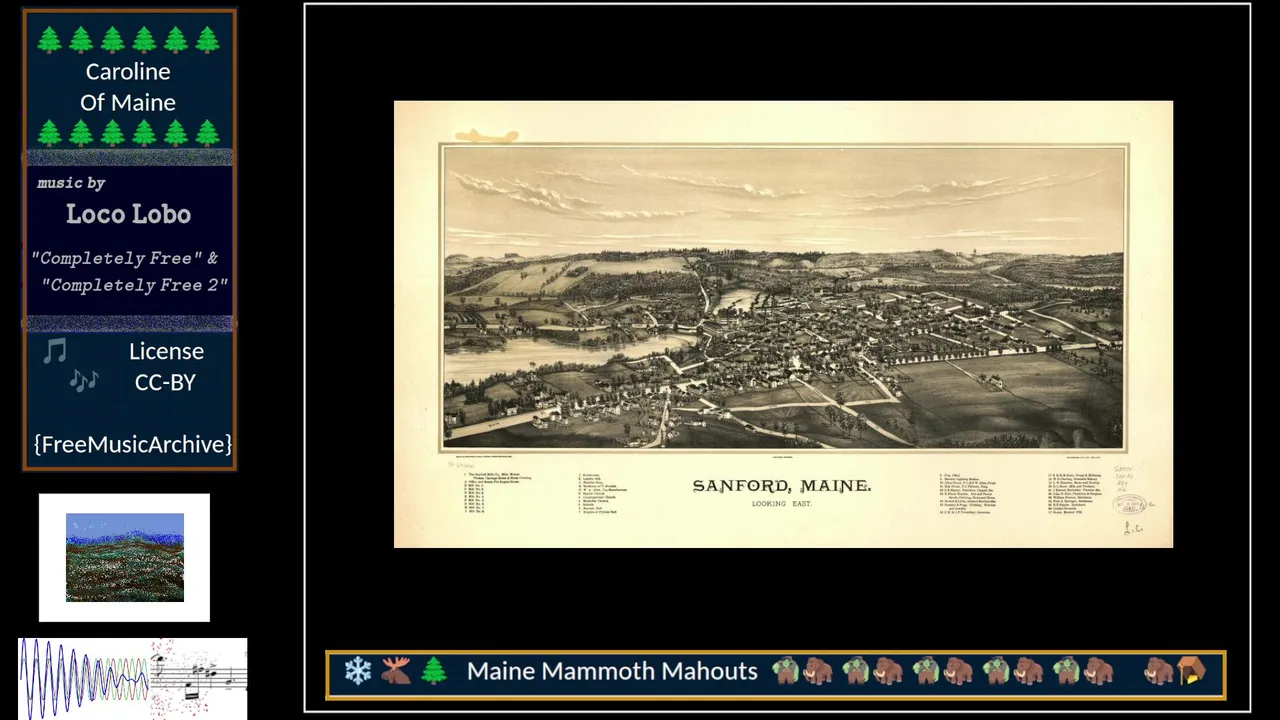1280x720 pixels.
Task: Click the small multiple music notes icon
Action: 84,381
